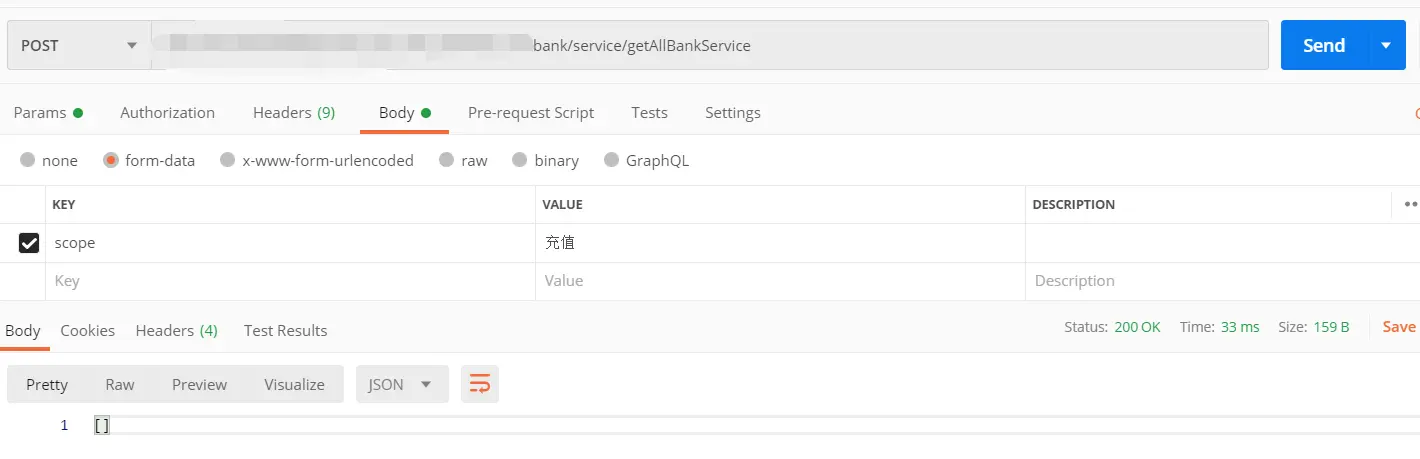Open the three-dots column options menu
1420x459 pixels.
(x=1410, y=204)
